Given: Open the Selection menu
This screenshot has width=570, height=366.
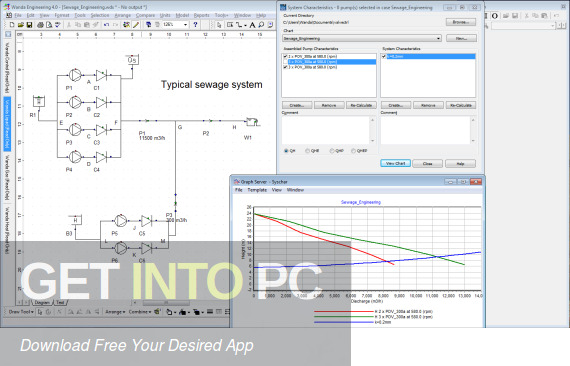Looking at the screenshot, I should (100, 16).
